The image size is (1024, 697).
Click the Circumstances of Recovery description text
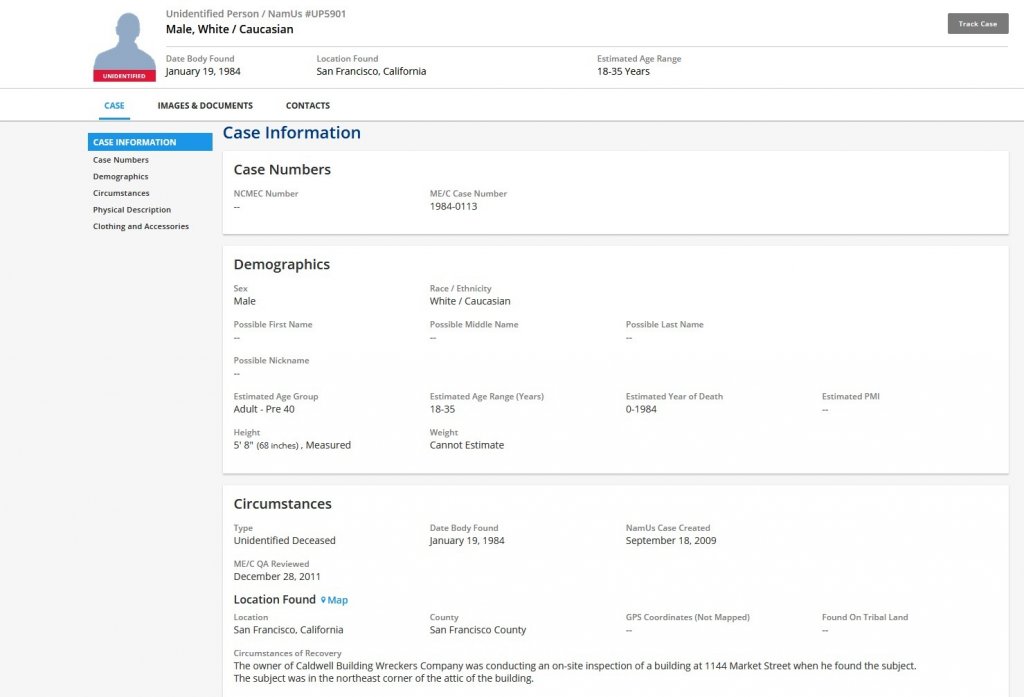[574, 672]
